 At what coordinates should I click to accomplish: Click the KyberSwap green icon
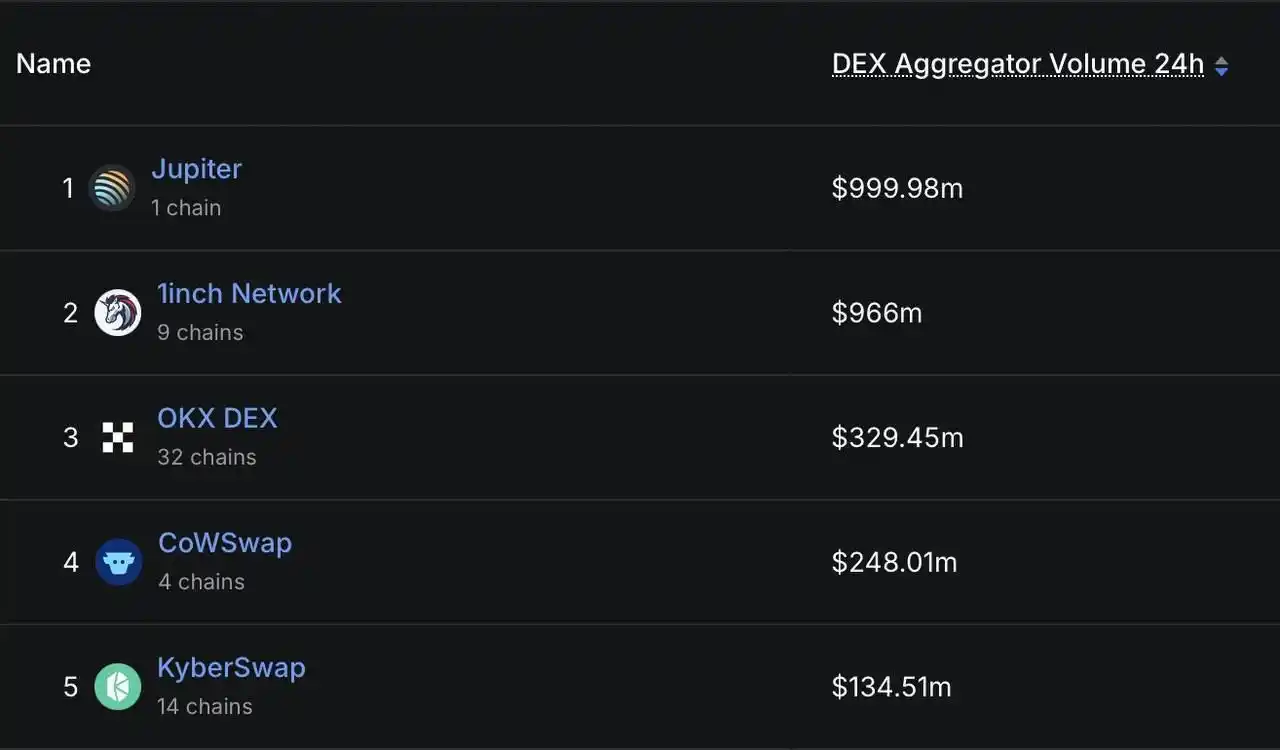118,687
